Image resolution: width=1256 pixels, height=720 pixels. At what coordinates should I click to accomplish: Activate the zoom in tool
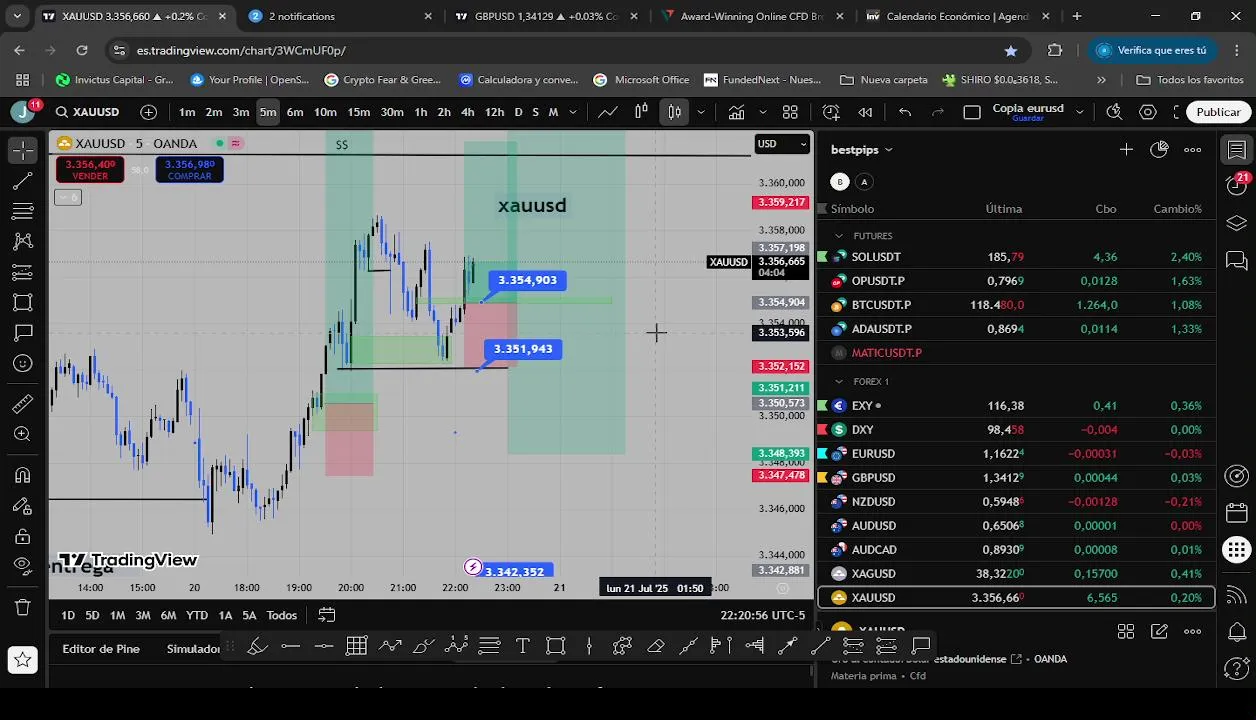(22, 434)
